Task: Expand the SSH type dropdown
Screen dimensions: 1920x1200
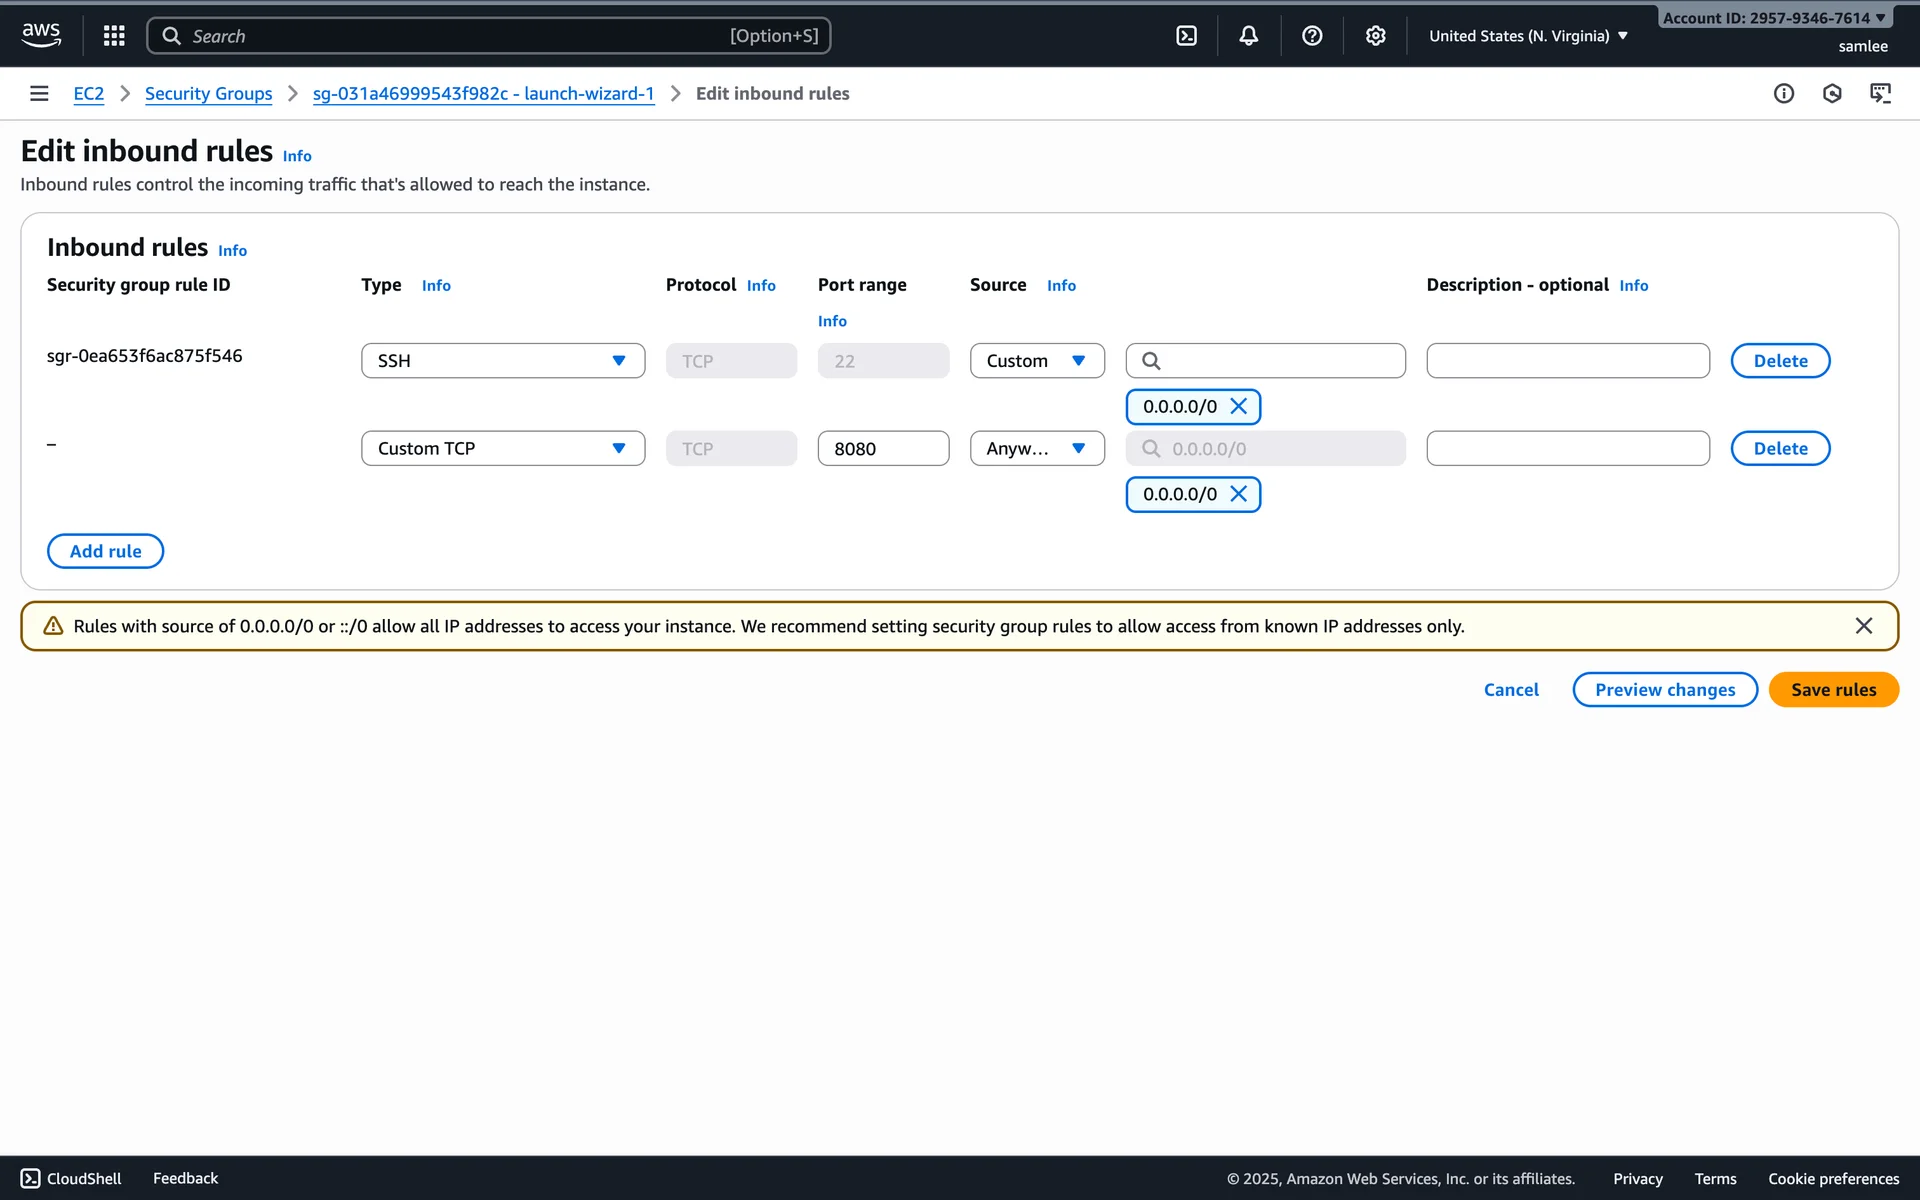Action: [503, 361]
